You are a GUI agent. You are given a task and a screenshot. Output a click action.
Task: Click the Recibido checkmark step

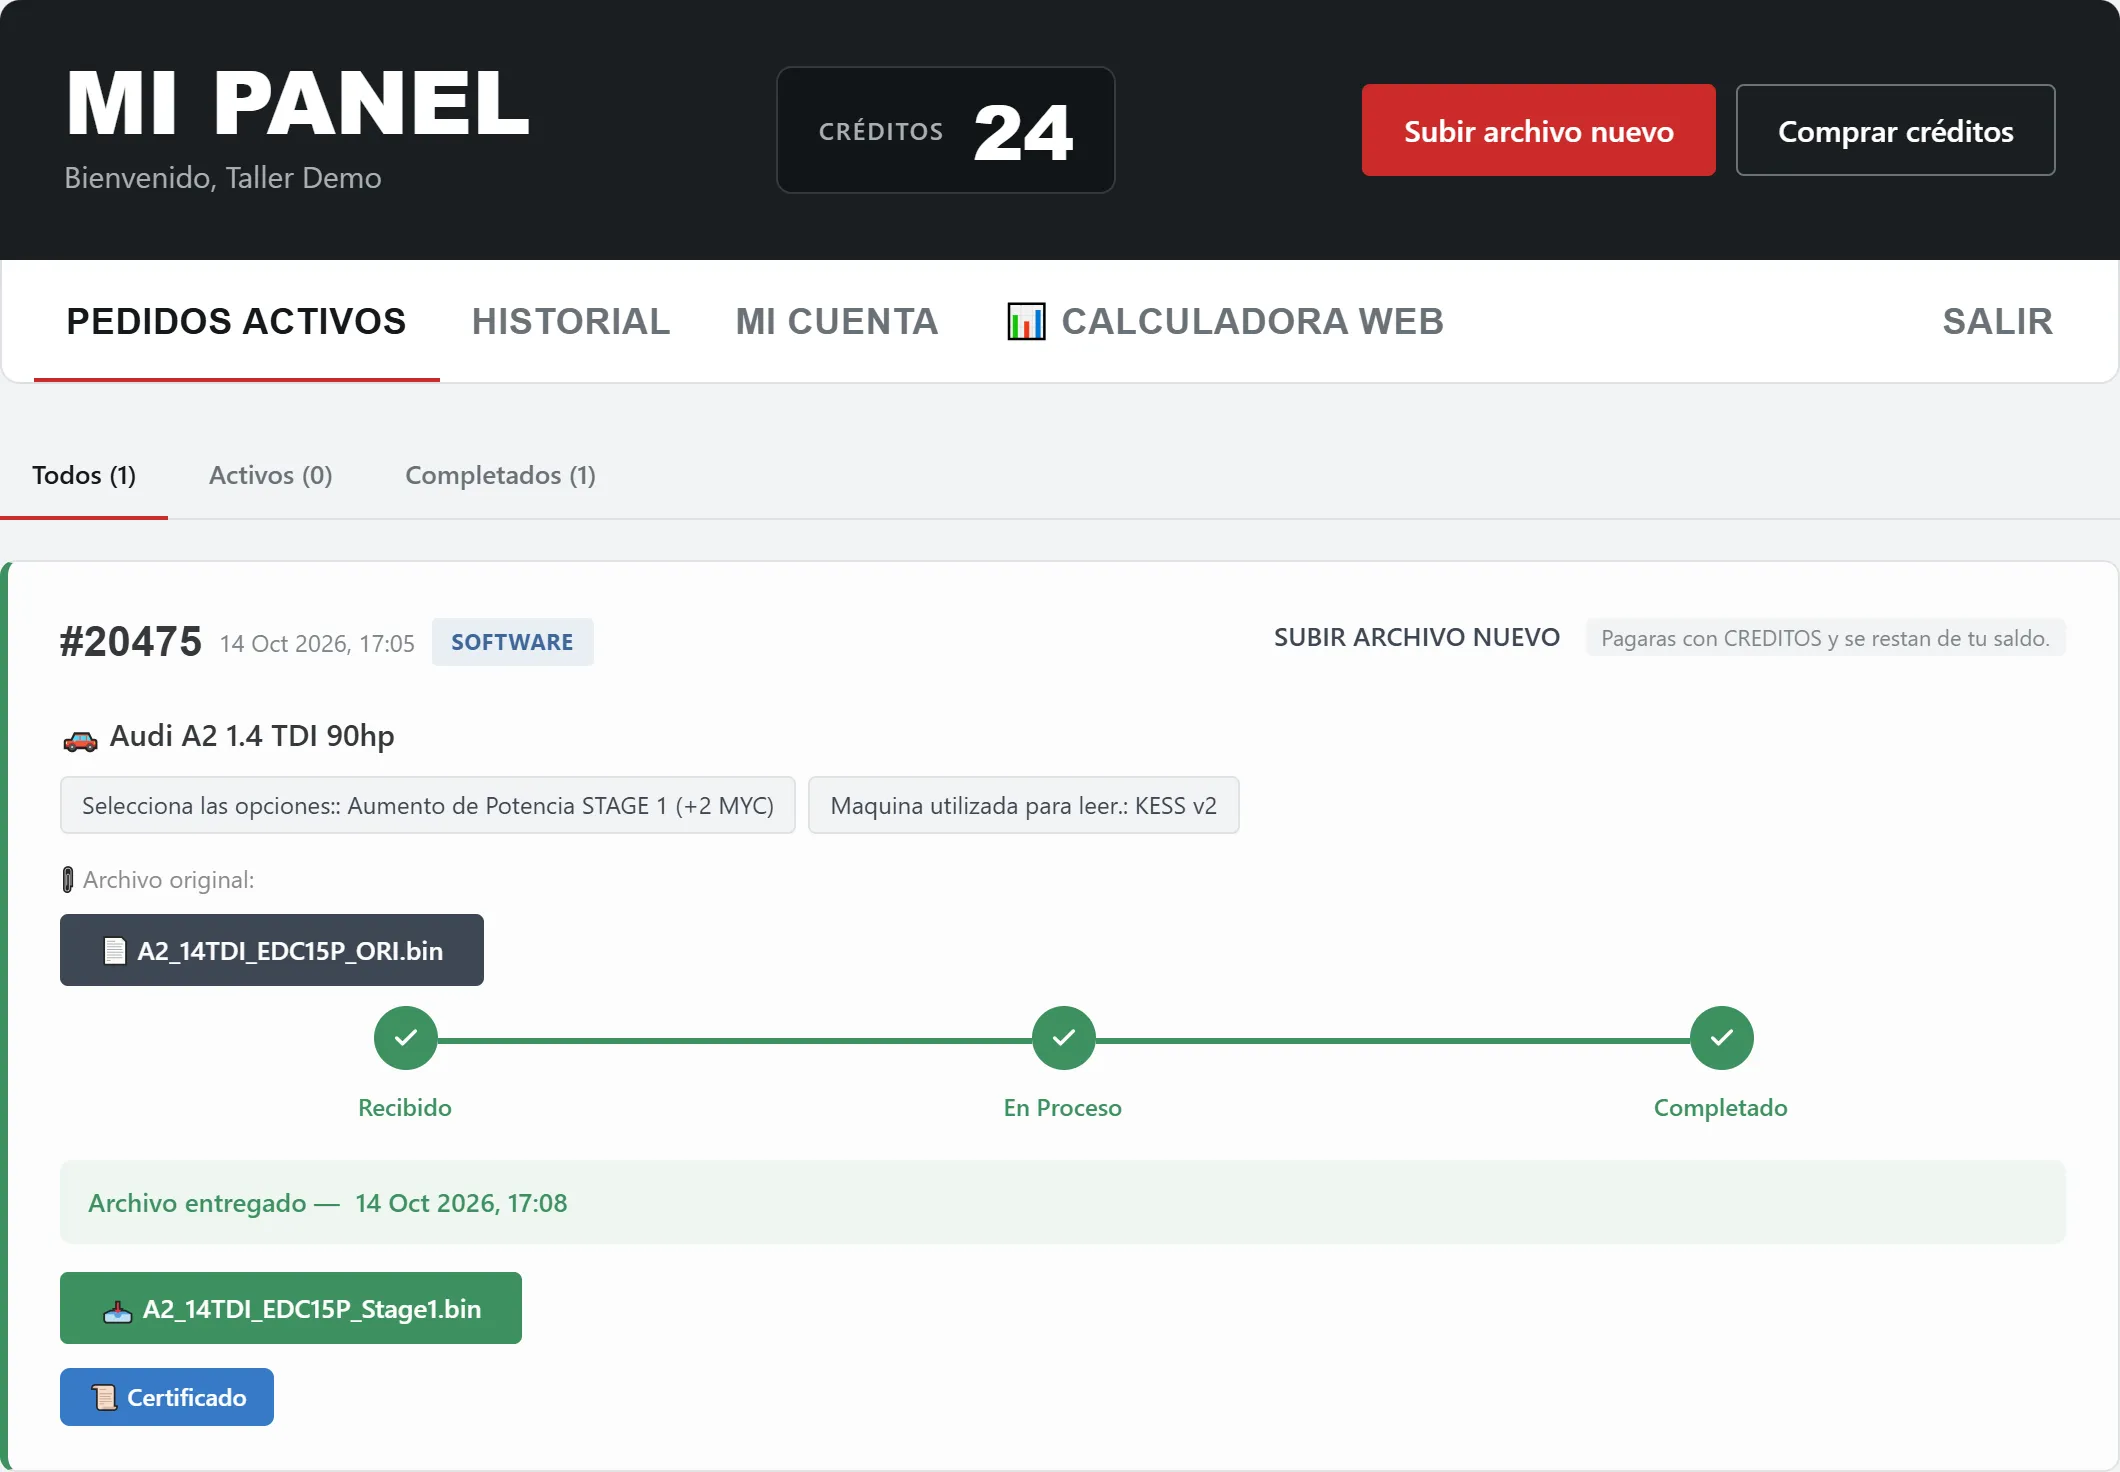point(405,1038)
